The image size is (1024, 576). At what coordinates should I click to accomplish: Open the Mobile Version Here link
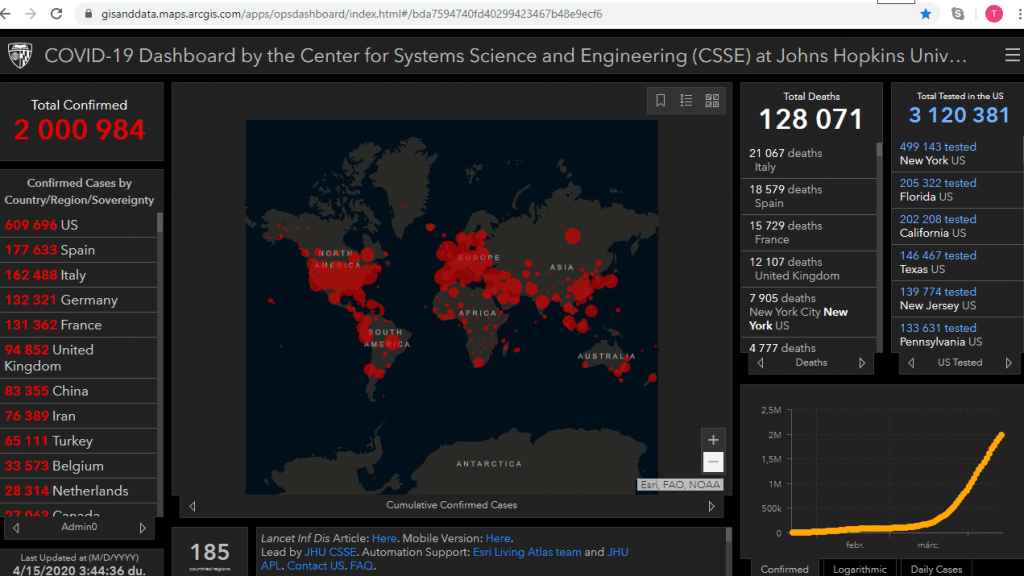(x=498, y=539)
